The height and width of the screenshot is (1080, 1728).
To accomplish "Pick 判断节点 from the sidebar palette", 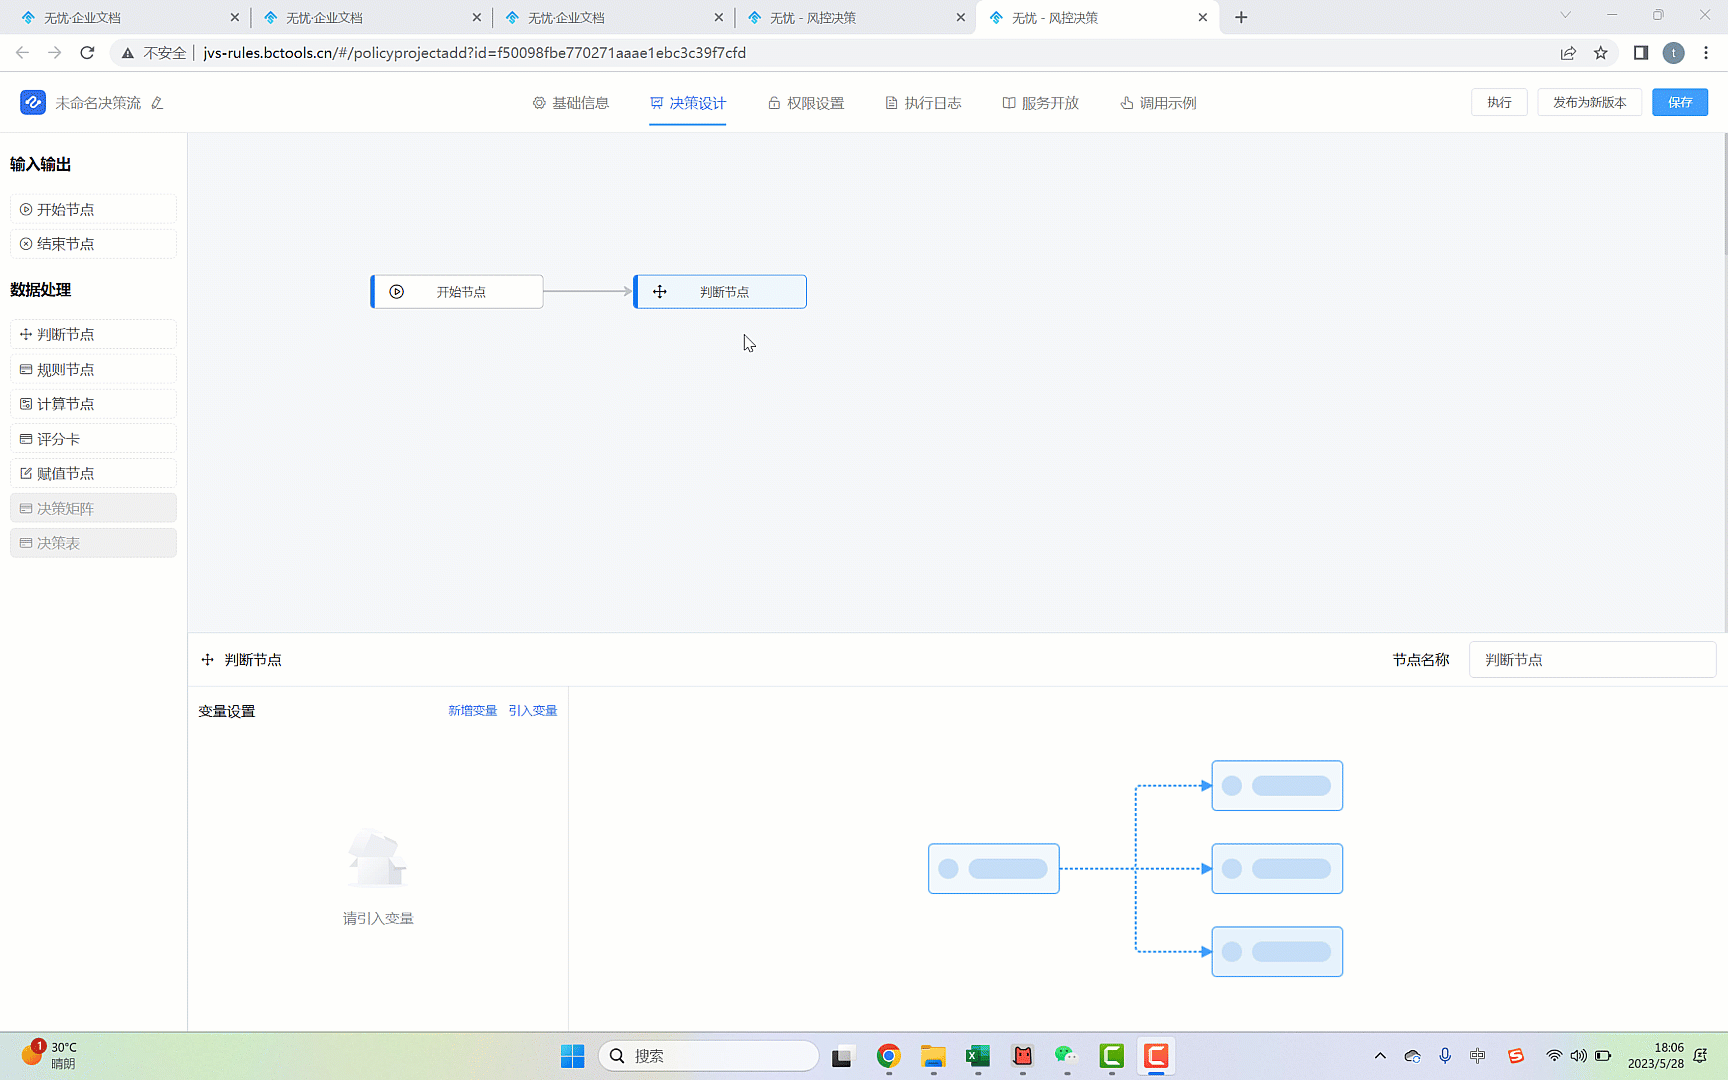I will pos(93,334).
